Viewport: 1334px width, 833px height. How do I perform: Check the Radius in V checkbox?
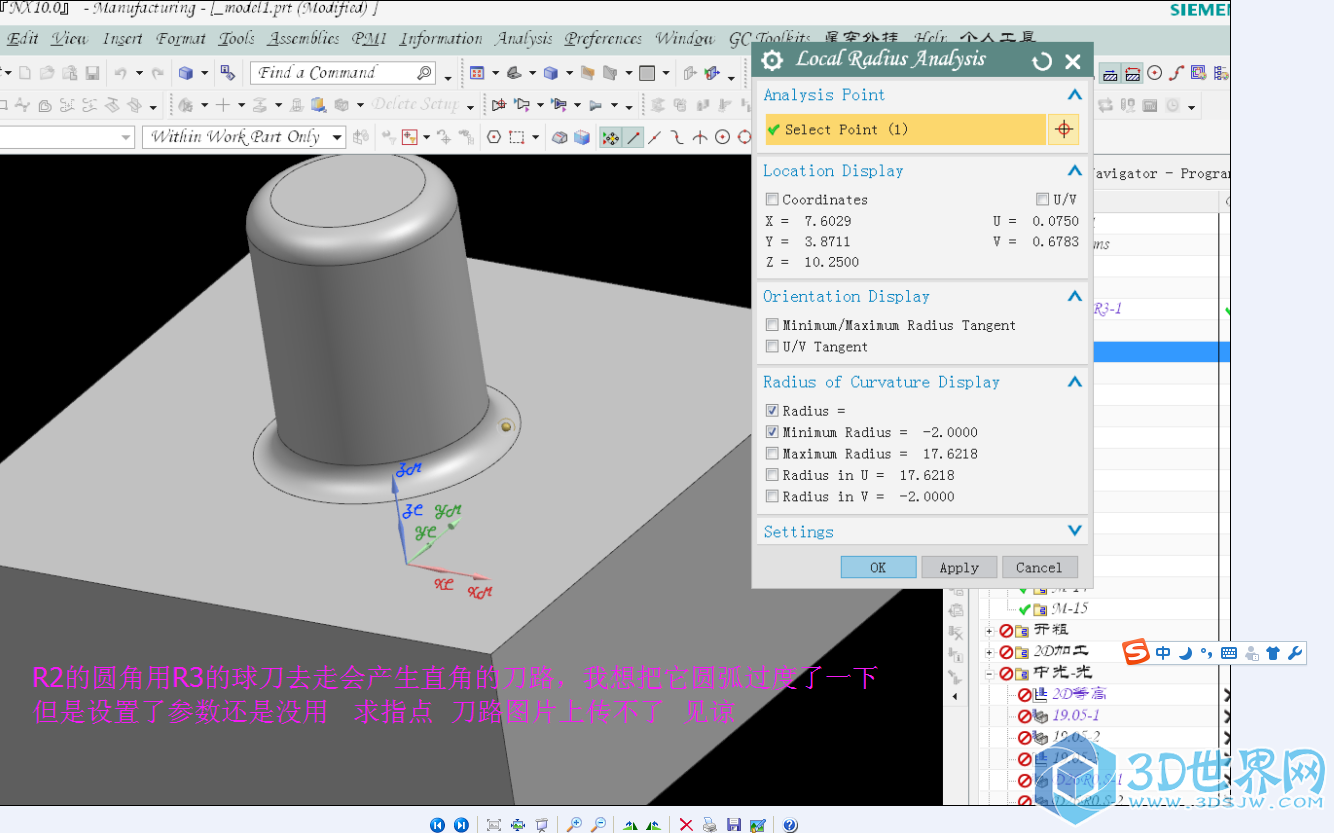coord(771,496)
